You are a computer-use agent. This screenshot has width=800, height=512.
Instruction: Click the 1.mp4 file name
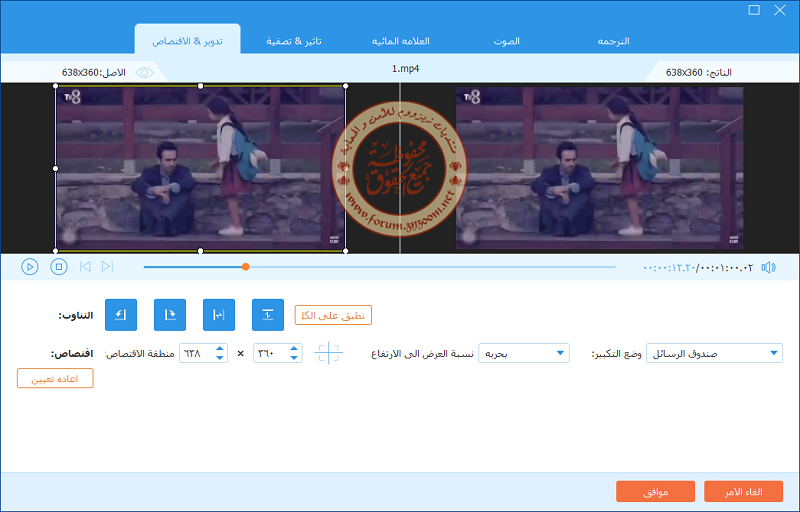[406, 69]
